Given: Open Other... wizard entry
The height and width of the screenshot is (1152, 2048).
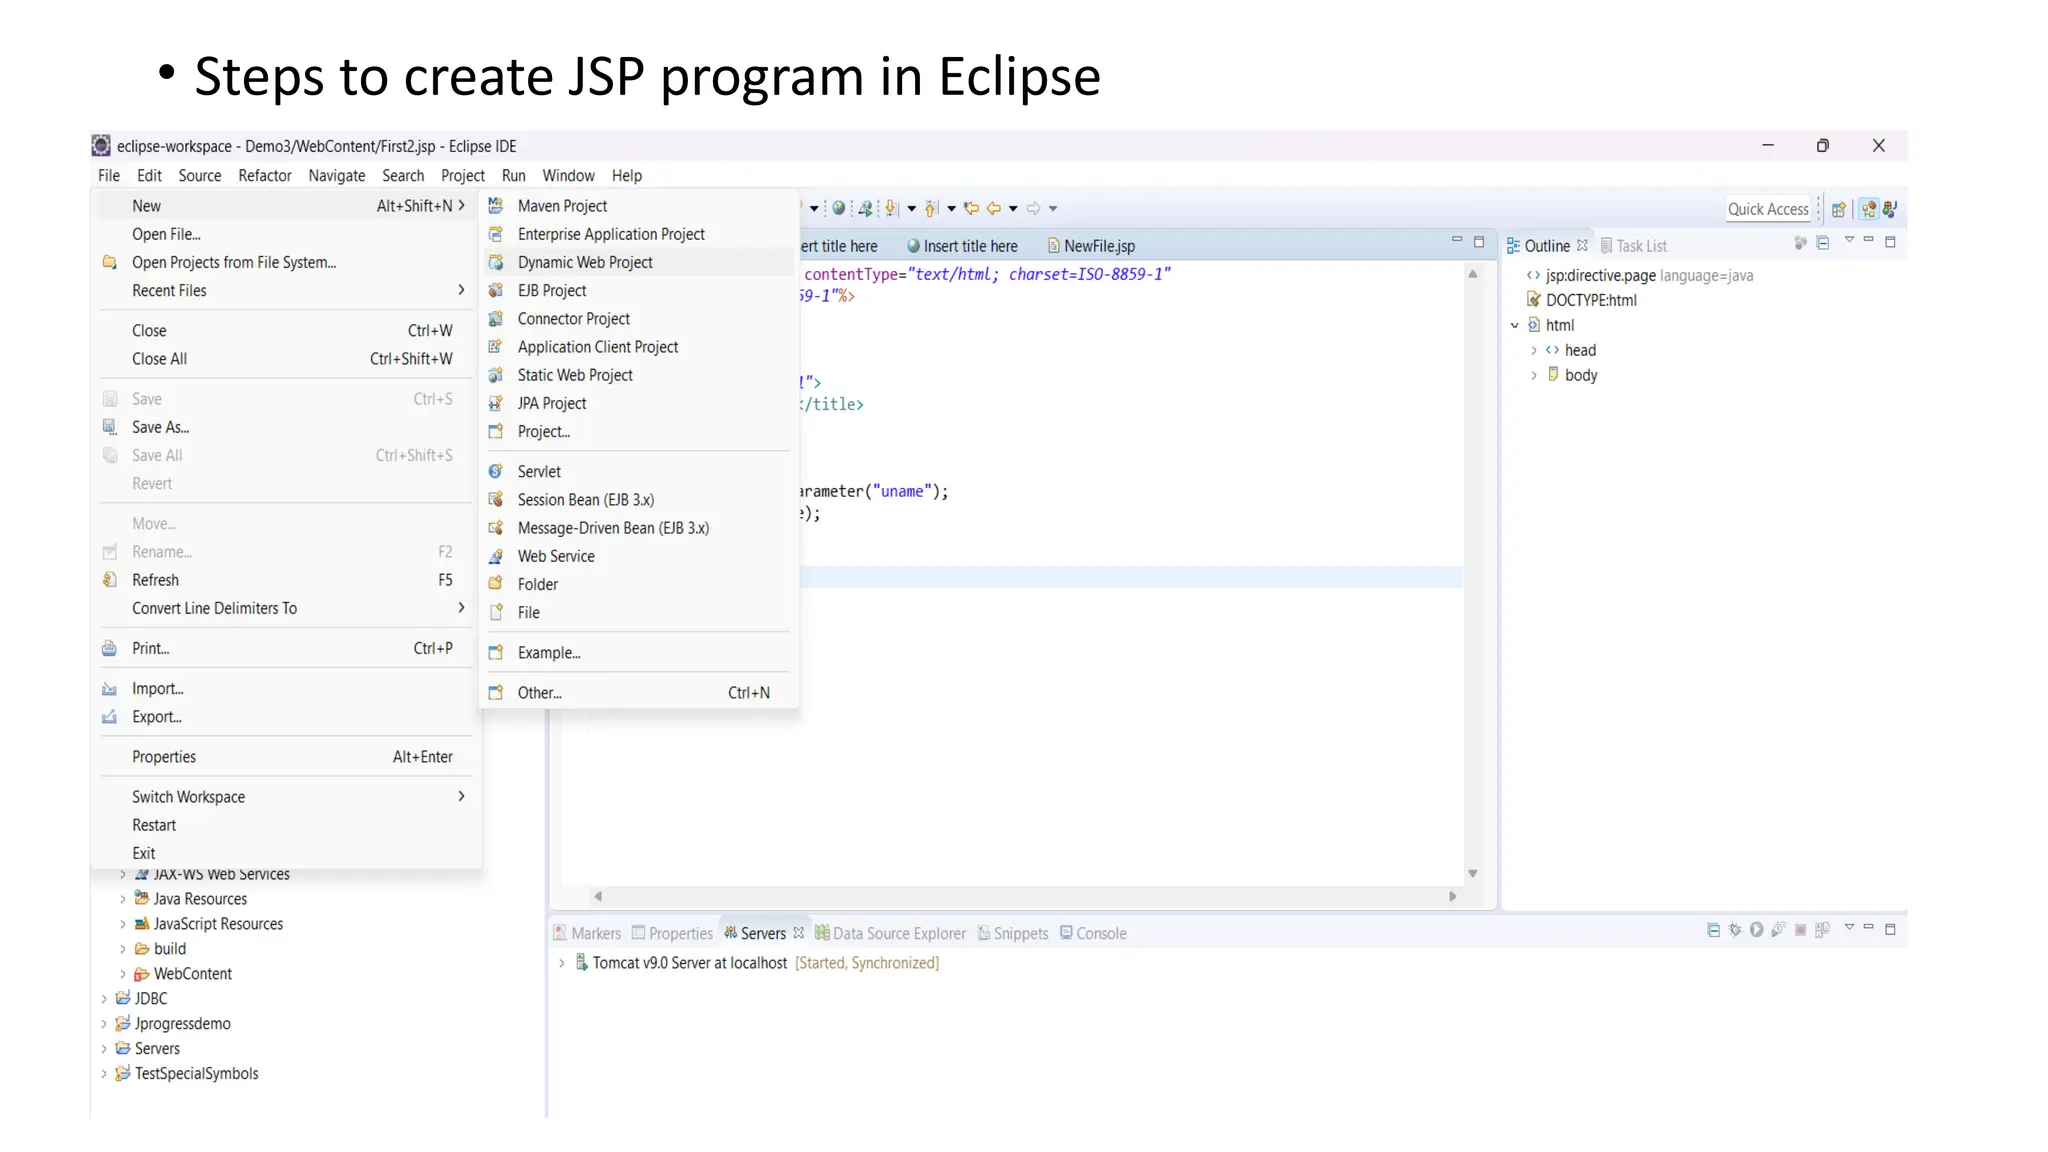Looking at the screenshot, I should [x=640, y=692].
